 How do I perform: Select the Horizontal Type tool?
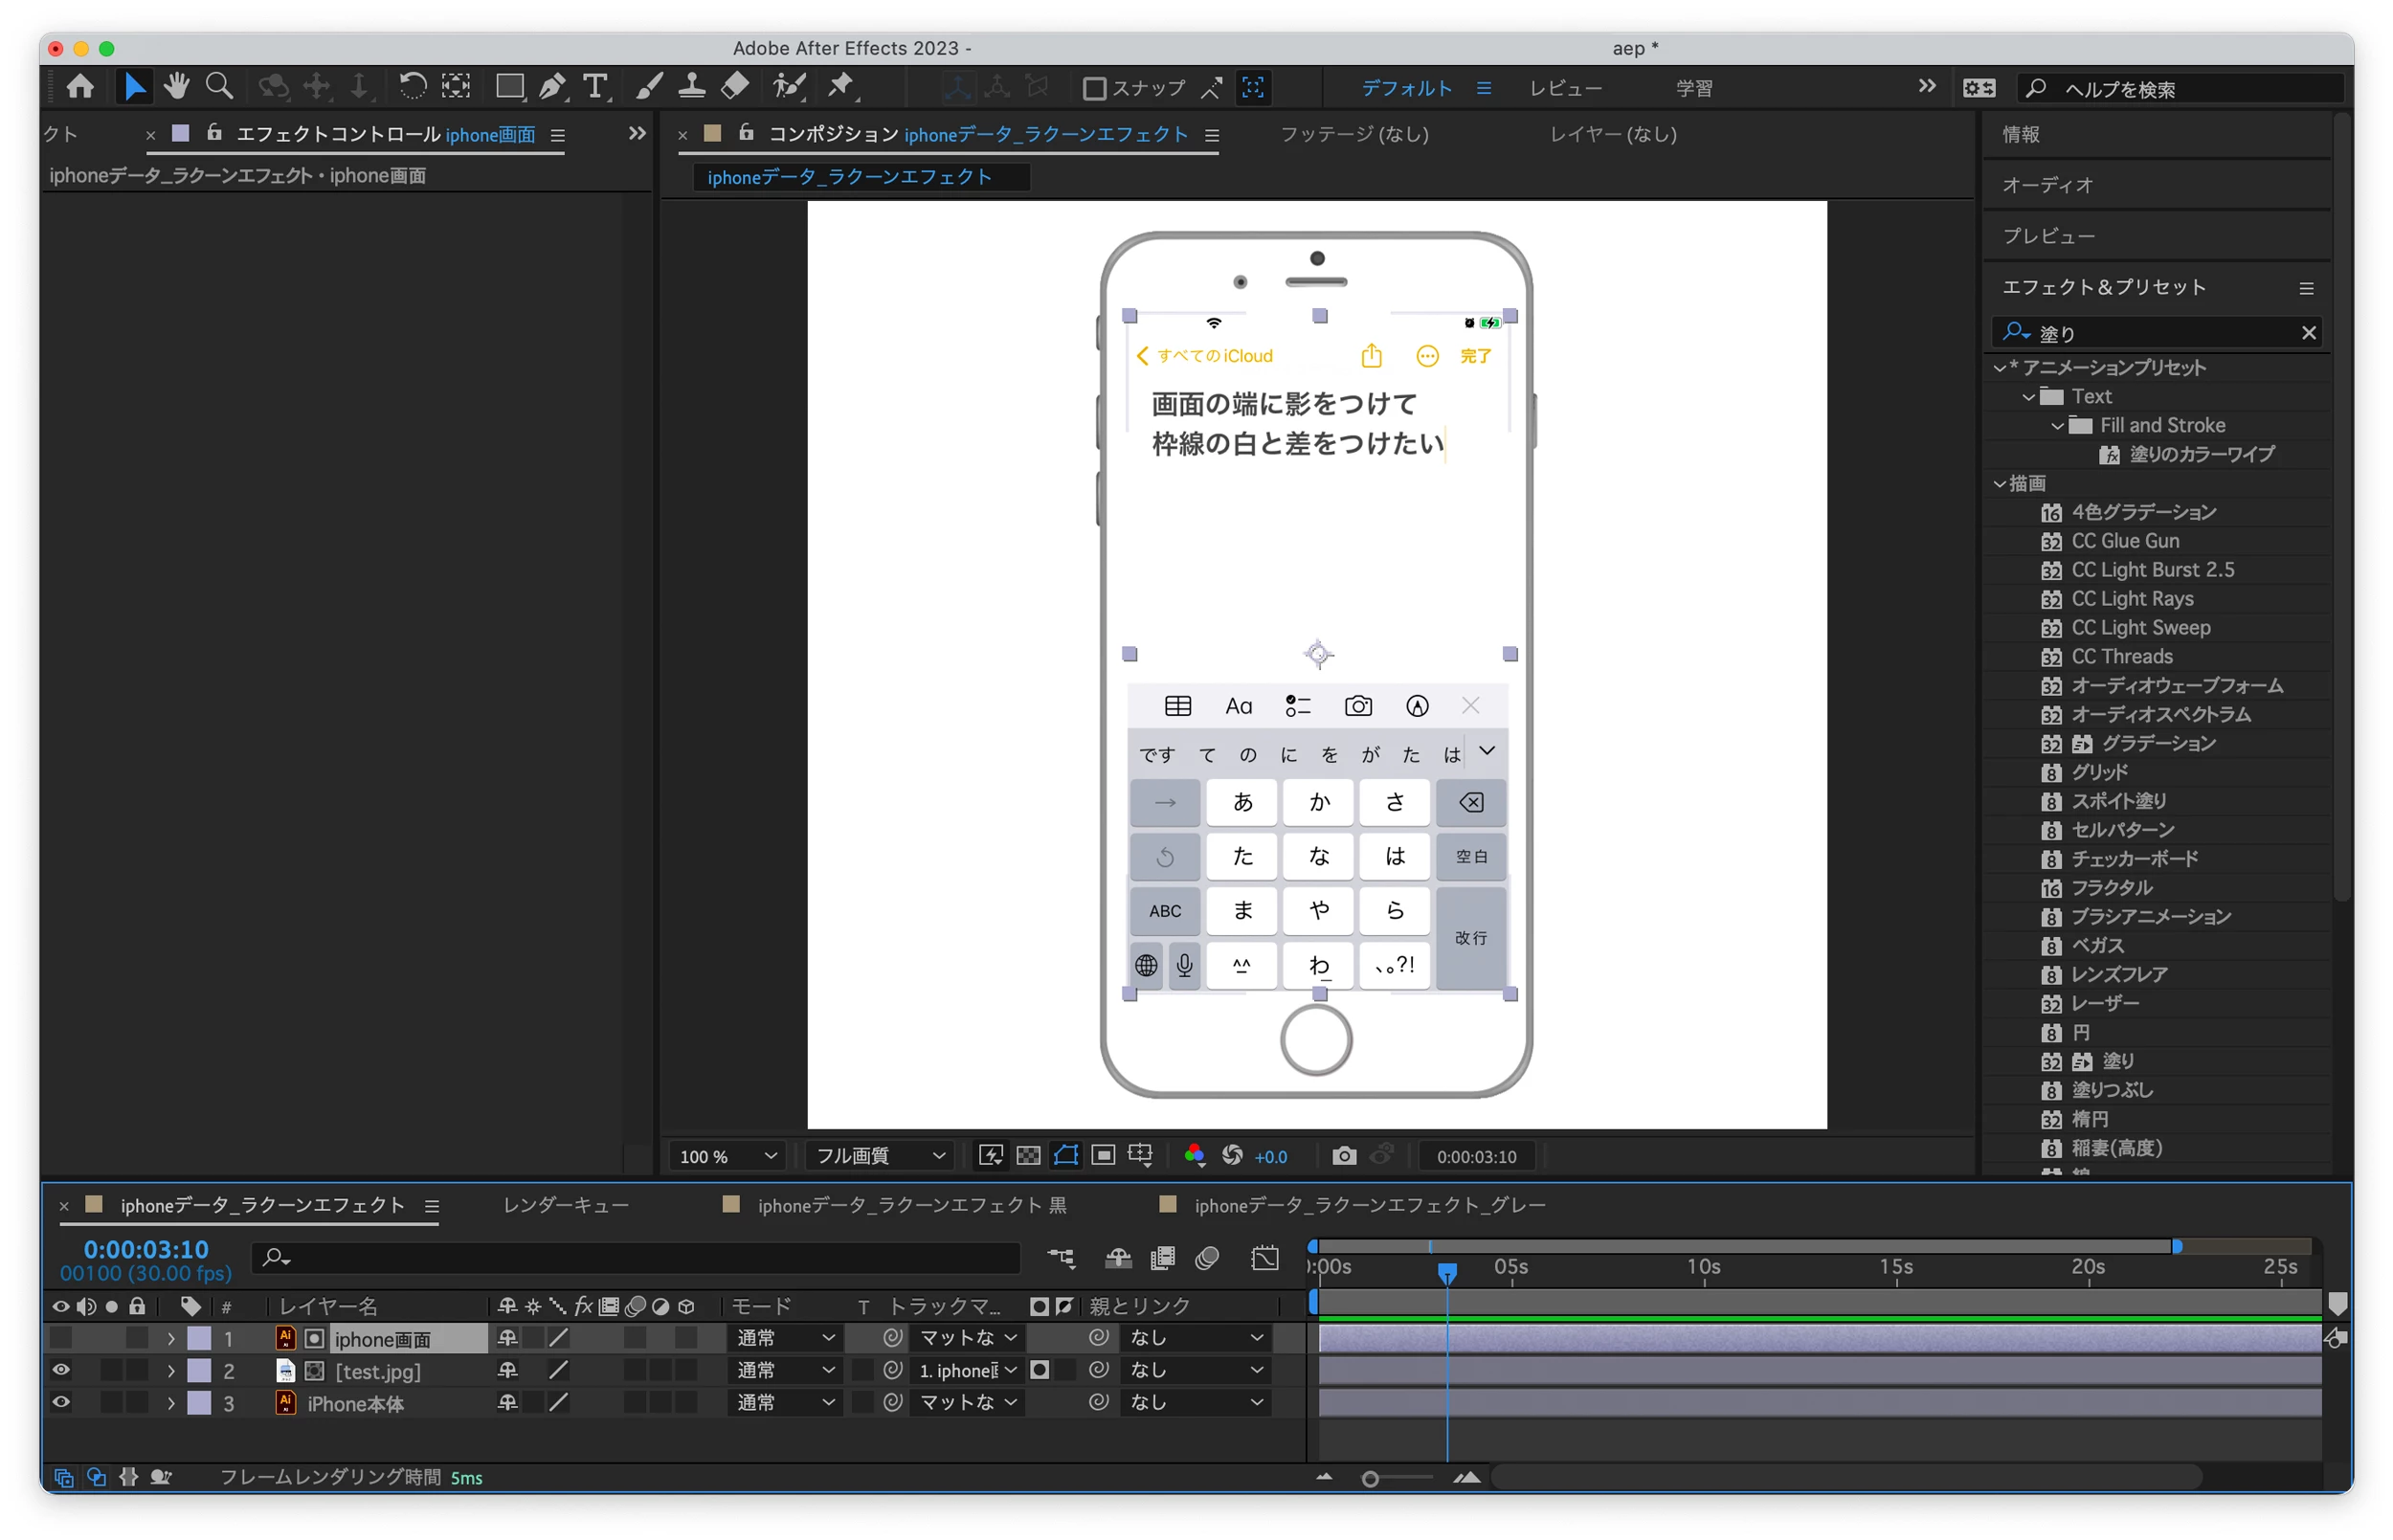596,87
